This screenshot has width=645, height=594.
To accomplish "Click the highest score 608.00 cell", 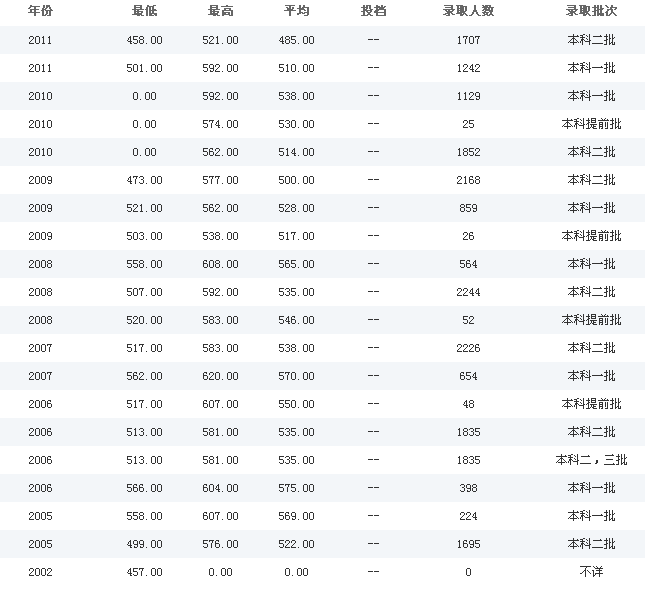I will [220, 264].
